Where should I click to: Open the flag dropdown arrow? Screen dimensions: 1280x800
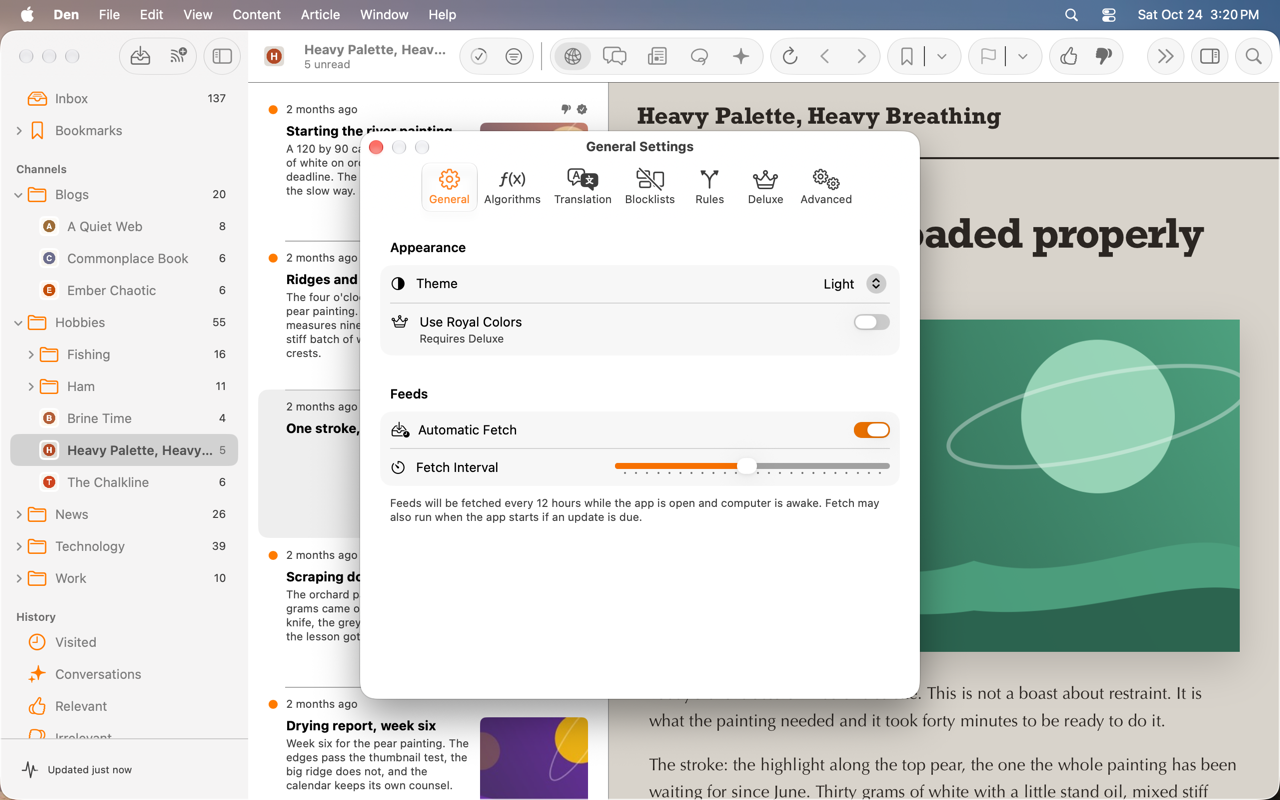pyautogui.click(x=1023, y=57)
